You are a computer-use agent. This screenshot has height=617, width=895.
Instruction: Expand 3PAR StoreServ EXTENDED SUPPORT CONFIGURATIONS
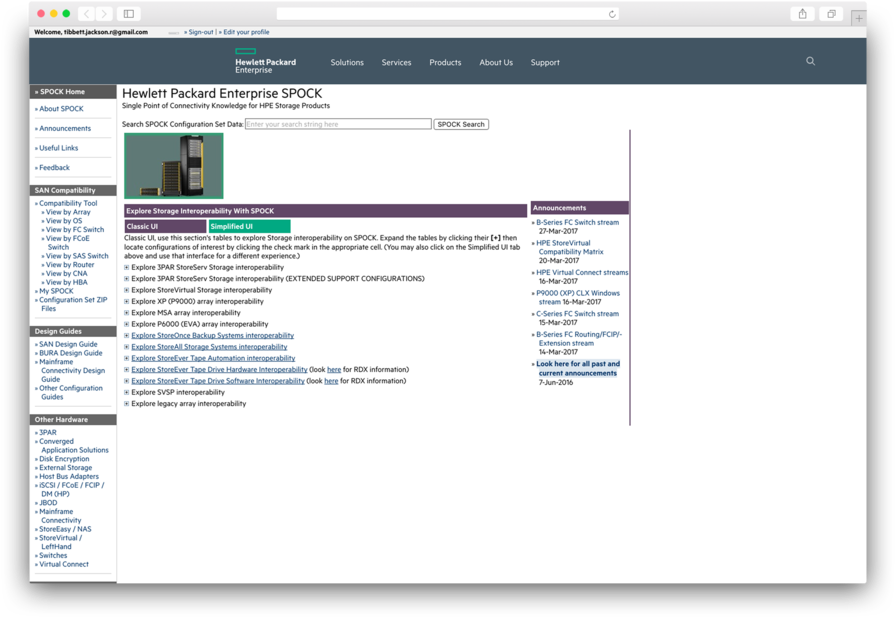pos(127,279)
